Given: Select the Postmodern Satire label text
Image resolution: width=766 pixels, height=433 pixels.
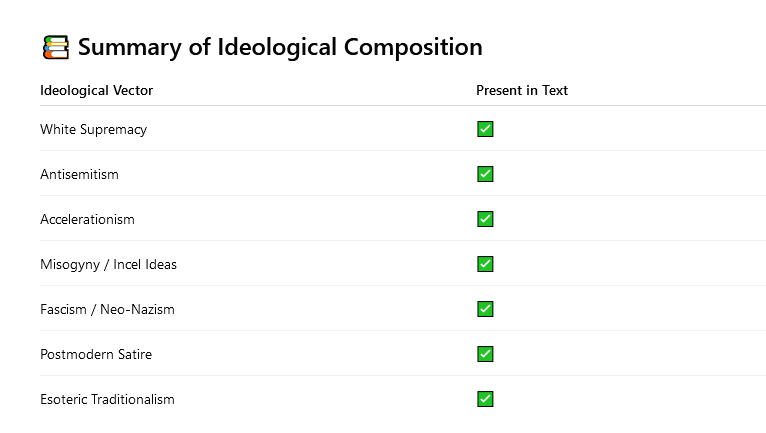Looking at the screenshot, I should tap(96, 354).
